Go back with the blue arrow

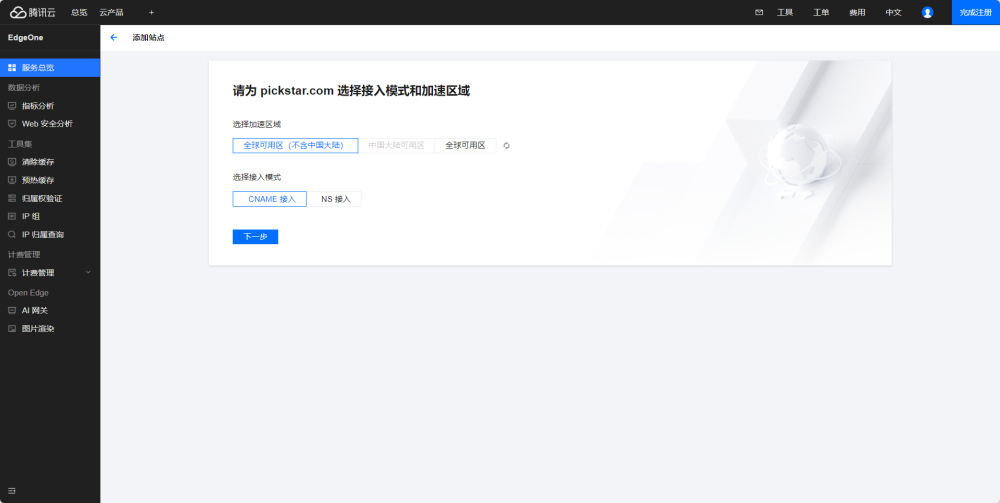[x=114, y=38]
